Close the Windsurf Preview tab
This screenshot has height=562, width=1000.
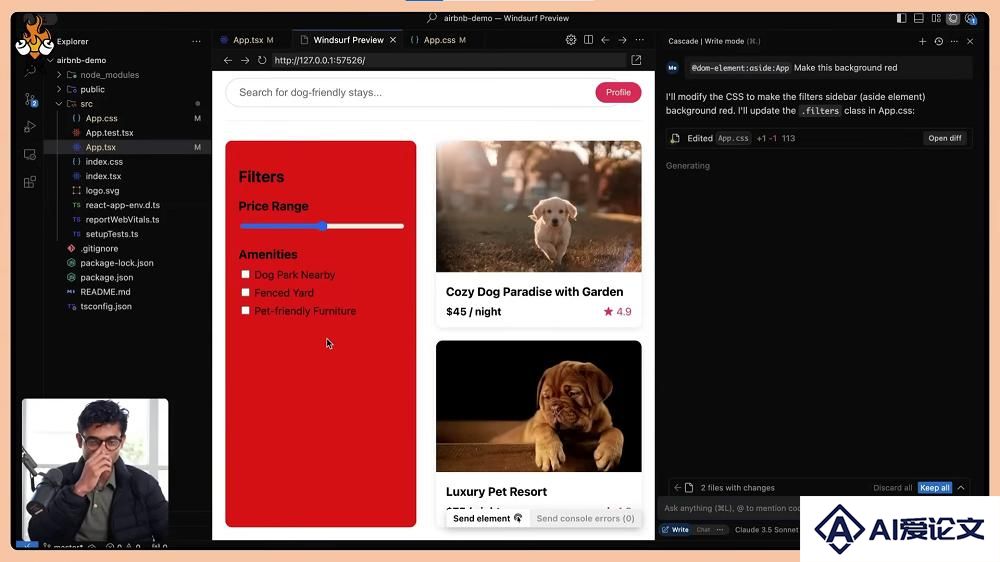[x=393, y=40]
